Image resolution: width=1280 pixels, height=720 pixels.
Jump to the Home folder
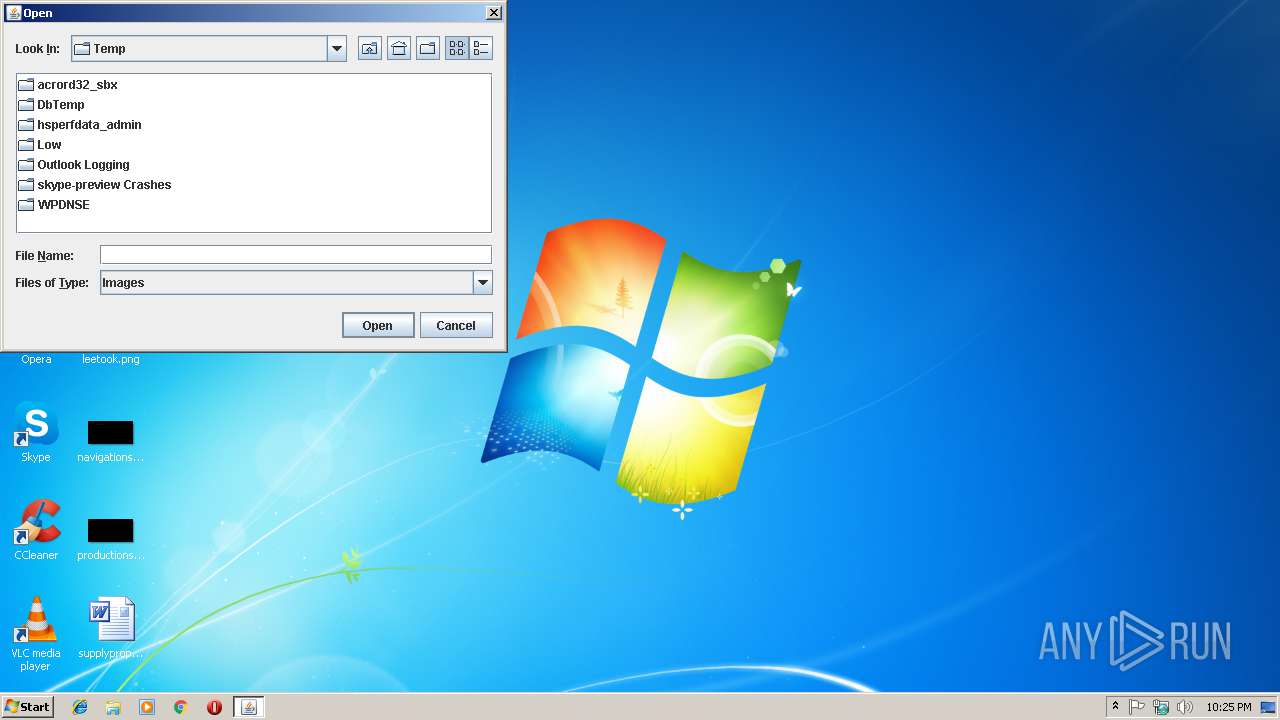pyautogui.click(x=399, y=48)
